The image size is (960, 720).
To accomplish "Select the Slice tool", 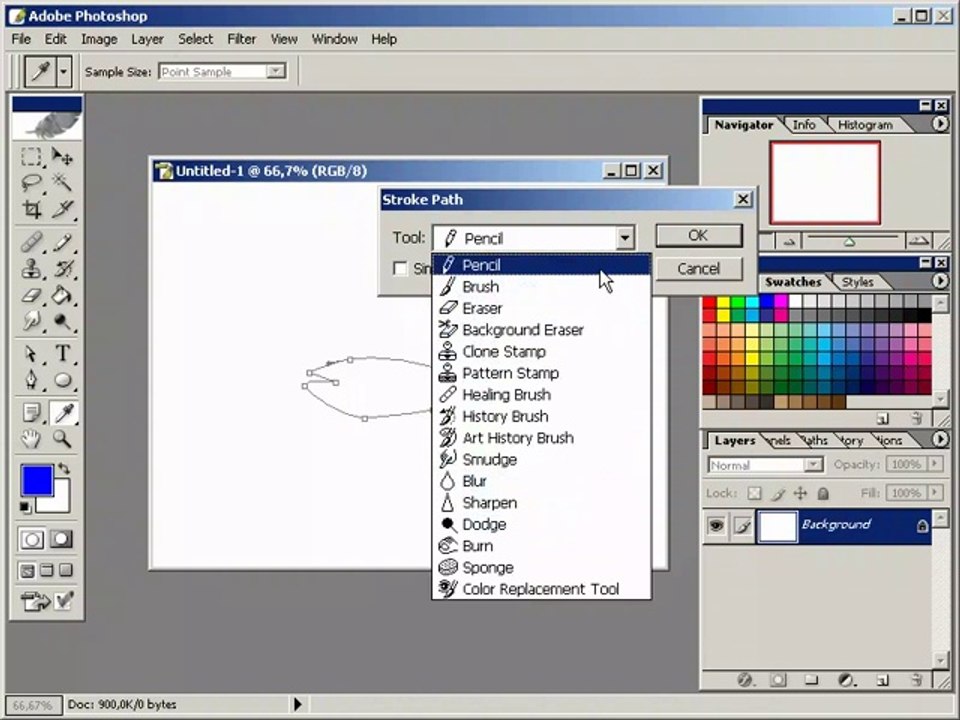I will tap(62, 209).
